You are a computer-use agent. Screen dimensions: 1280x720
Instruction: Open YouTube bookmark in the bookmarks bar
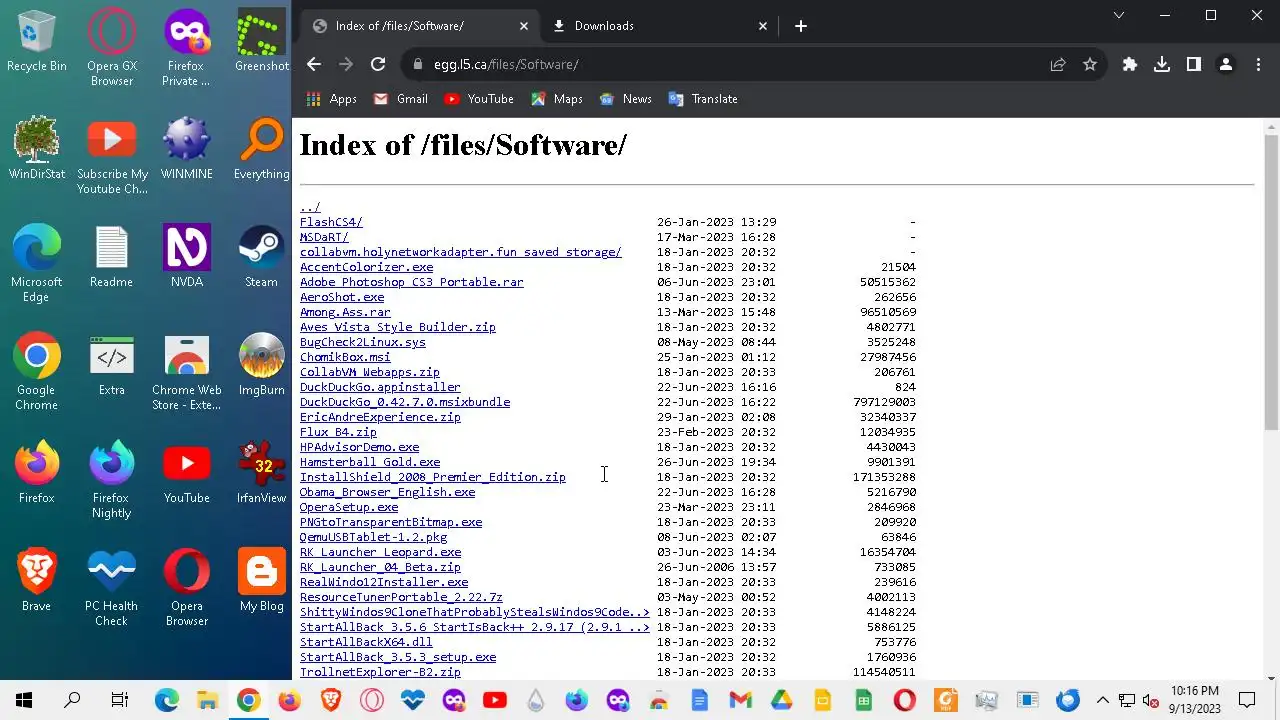(478, 99)
